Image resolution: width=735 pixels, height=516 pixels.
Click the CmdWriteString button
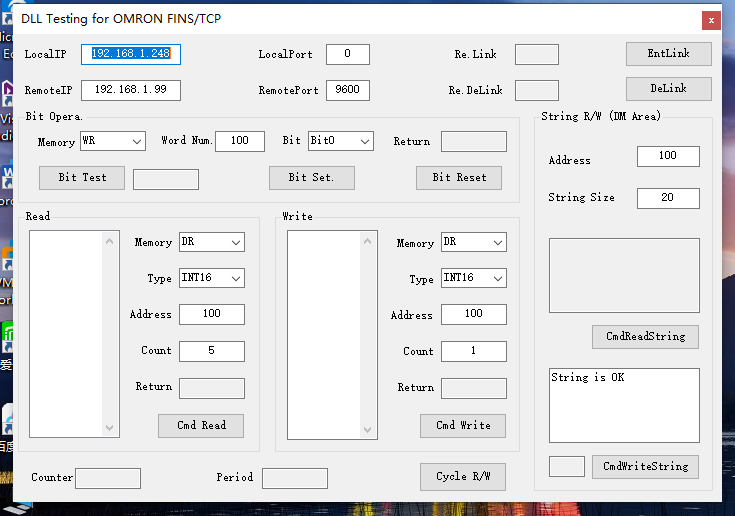coord(645,467)
